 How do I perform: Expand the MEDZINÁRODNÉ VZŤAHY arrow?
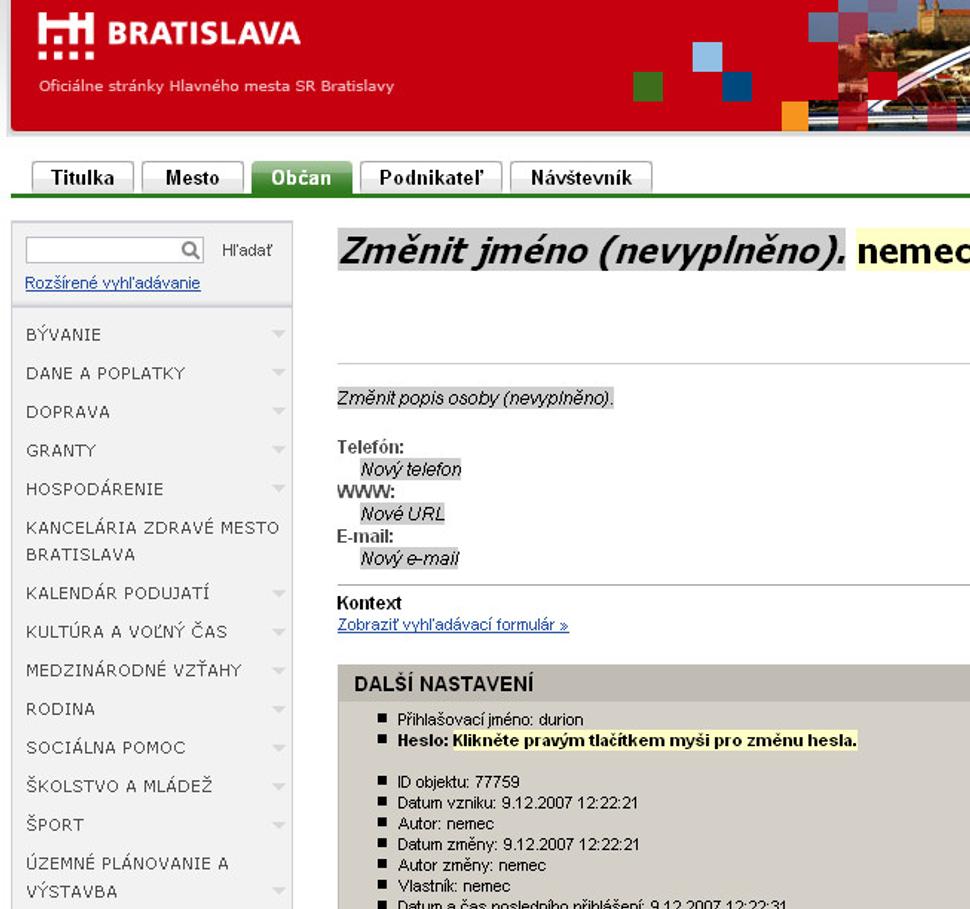pos(278,670)
